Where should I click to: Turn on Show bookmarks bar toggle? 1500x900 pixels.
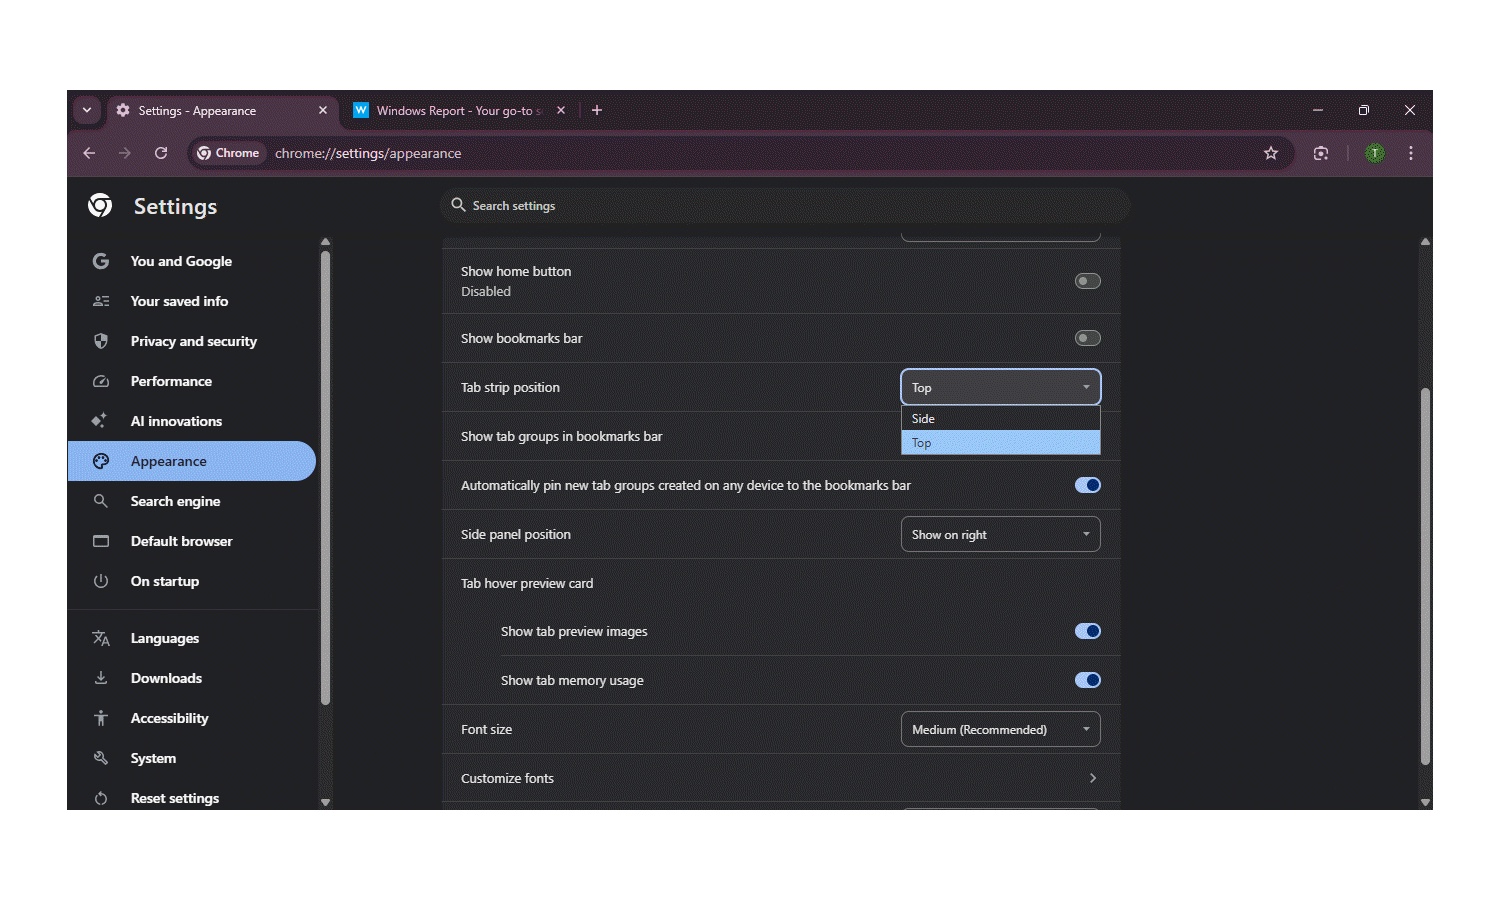1087,338
